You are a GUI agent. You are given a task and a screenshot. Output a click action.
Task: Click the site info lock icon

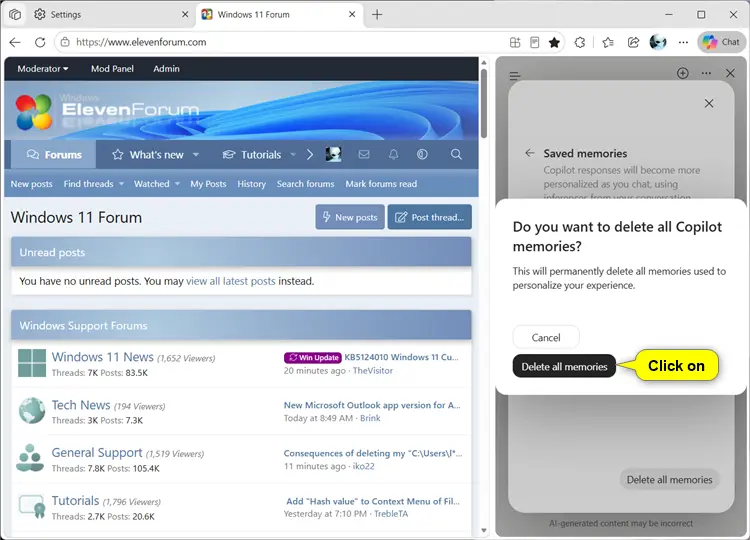(x=65, y=42)
